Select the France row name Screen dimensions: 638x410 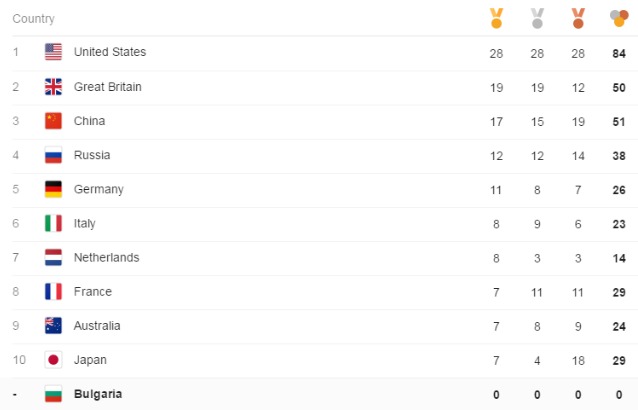point(93,291)
